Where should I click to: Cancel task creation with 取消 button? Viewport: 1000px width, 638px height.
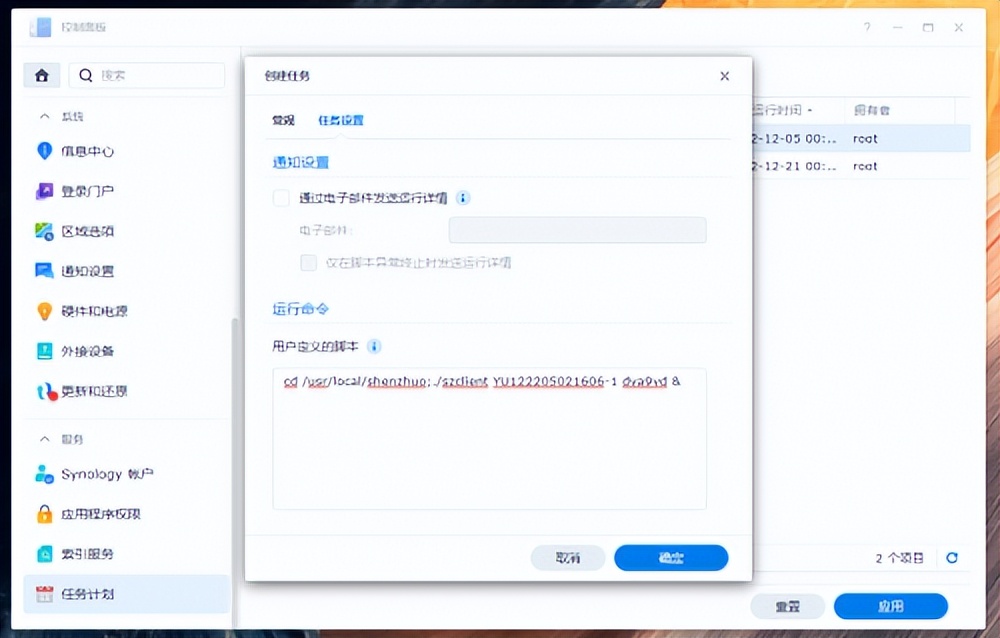tap(568, 558)
